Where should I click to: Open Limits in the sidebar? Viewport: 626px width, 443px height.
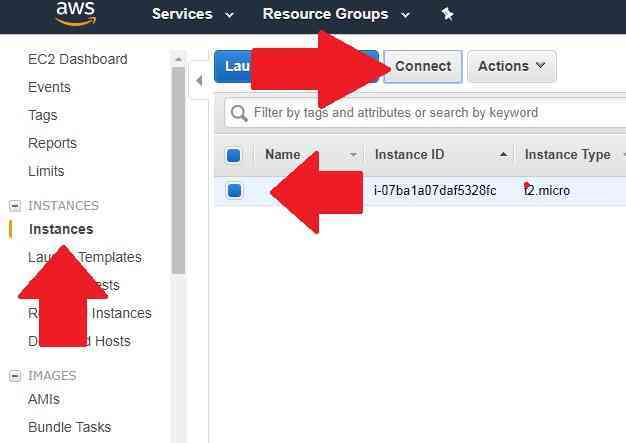tap(46, 171)
